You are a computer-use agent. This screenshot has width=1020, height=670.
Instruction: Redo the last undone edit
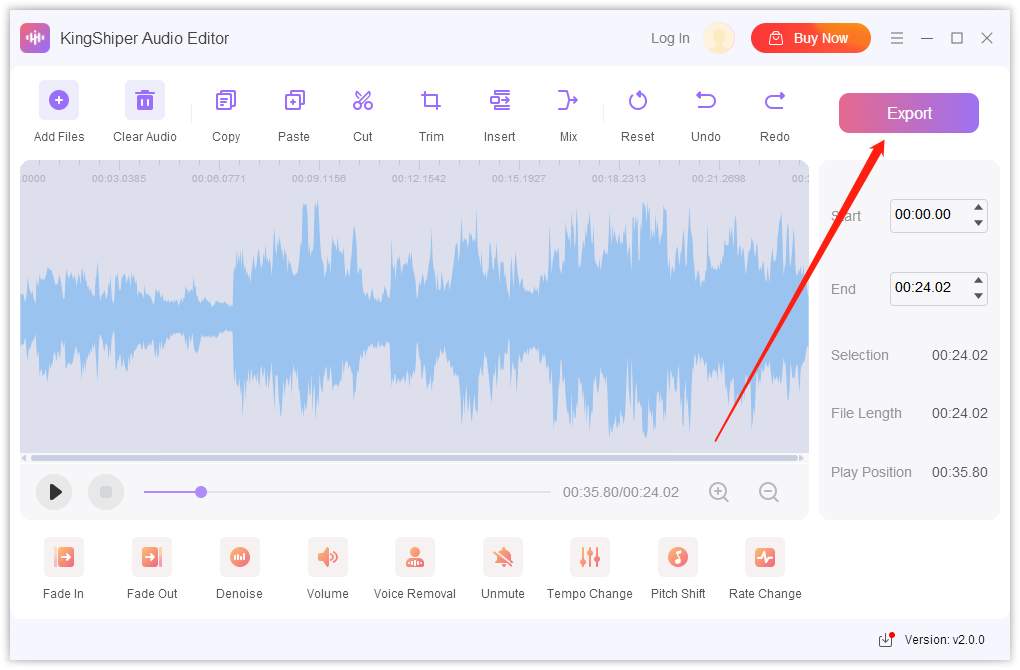(775, 100)
